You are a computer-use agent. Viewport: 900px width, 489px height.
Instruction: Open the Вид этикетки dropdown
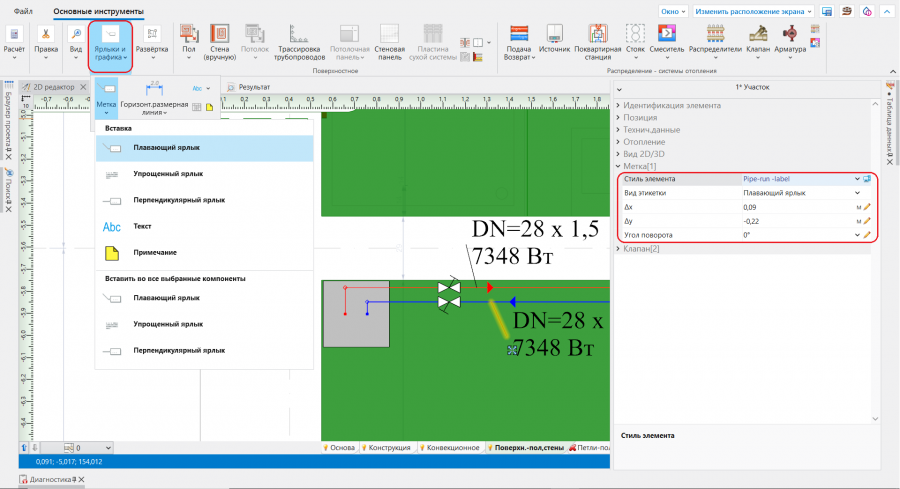[x=857, y=192]
